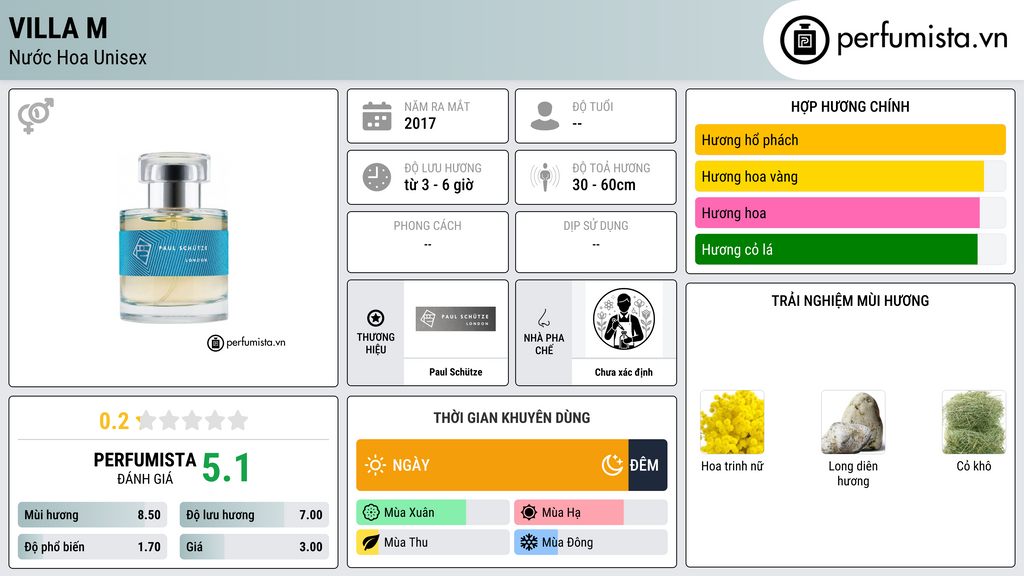Click the THỜI GIAN KHUYÊN DÙNG heading
Image resolution: width=1024 pixels, height=576 pixels.
point(512,418)
